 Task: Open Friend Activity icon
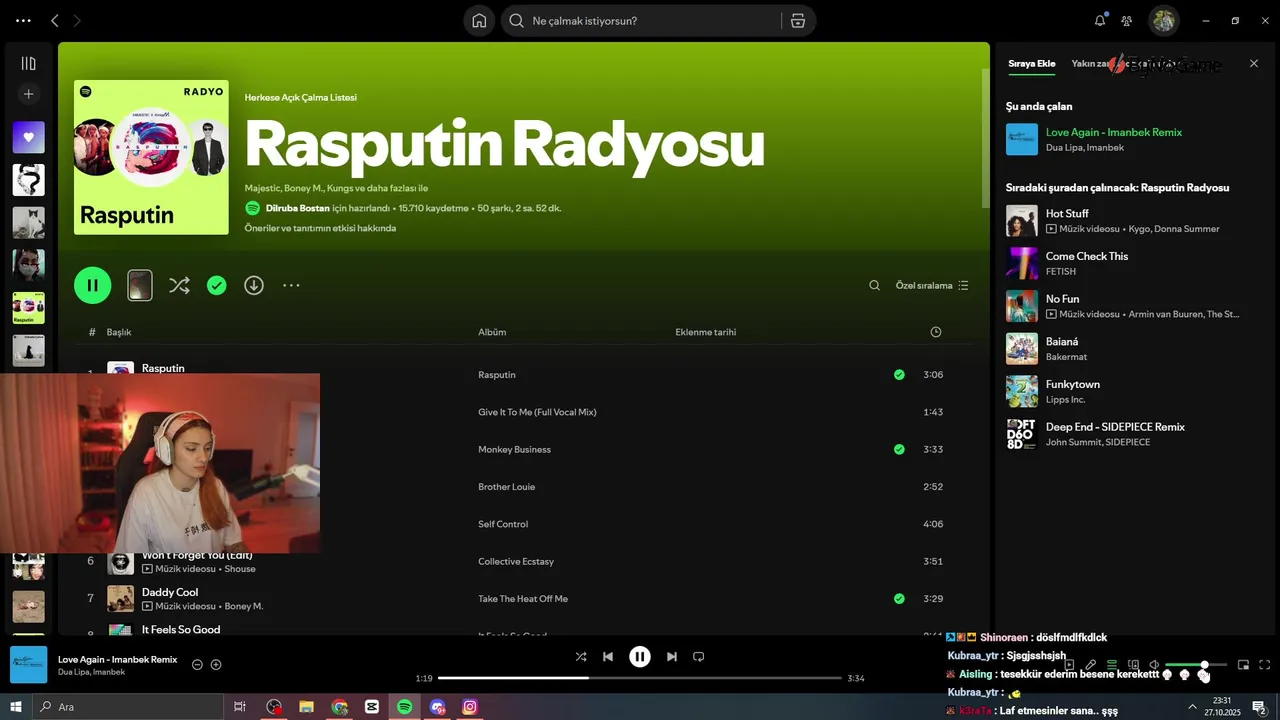tap(1127, 21)
